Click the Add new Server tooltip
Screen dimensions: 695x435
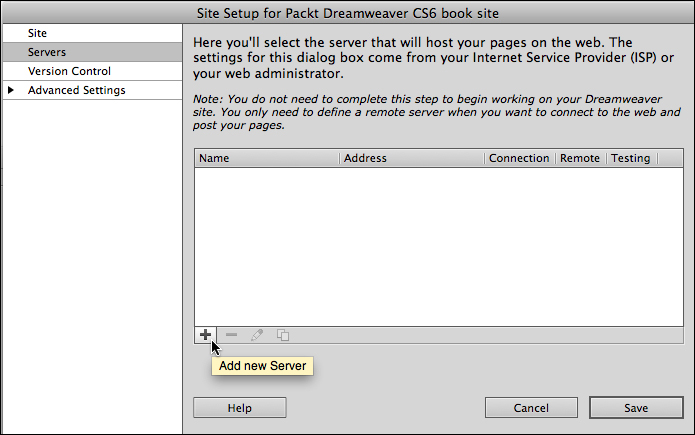(263, 366)
